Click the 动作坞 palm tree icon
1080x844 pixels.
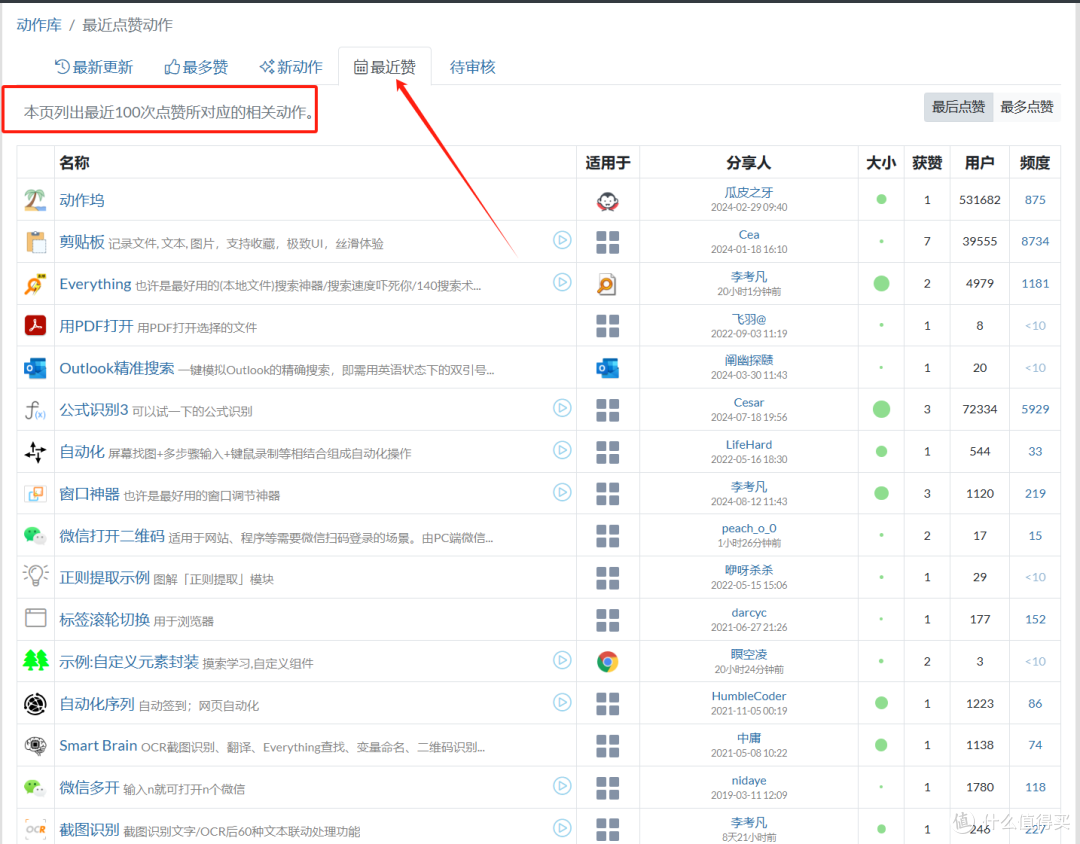click(35, 200)
